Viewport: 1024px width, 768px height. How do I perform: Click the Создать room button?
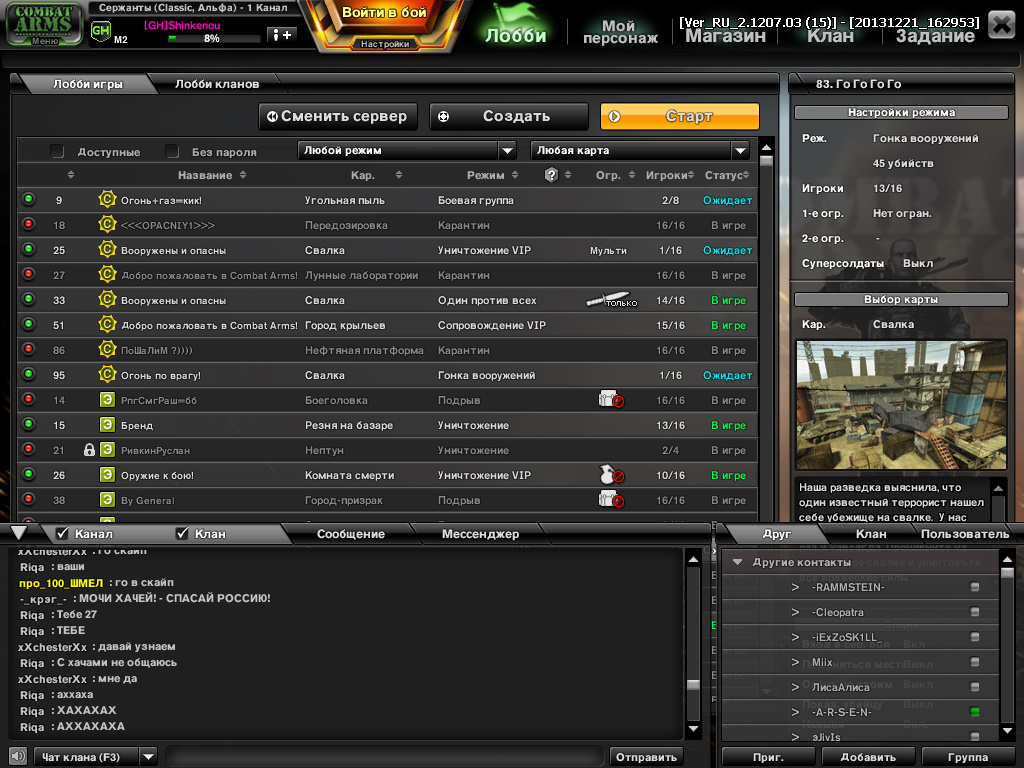[x=509, y=116]
